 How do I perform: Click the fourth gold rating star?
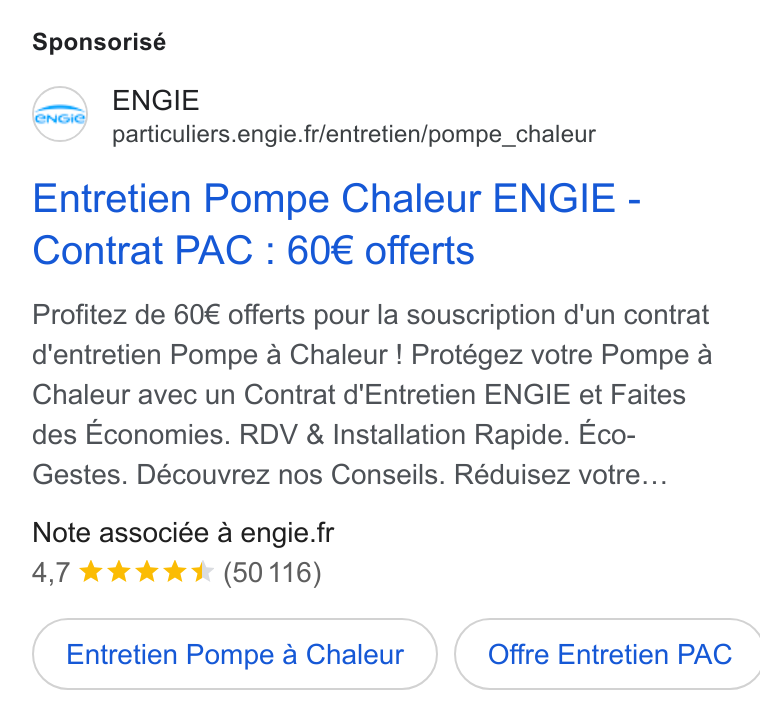(174, 571)
